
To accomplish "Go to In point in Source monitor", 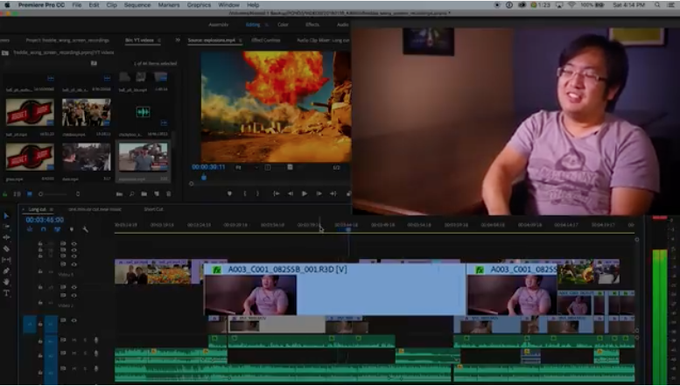I will [276, 193].
